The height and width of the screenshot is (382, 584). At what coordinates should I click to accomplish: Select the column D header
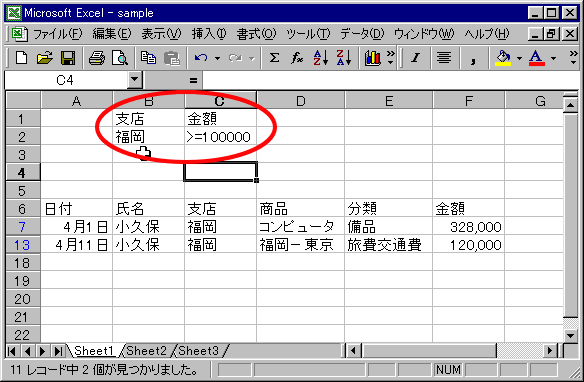tap(301, 101)
